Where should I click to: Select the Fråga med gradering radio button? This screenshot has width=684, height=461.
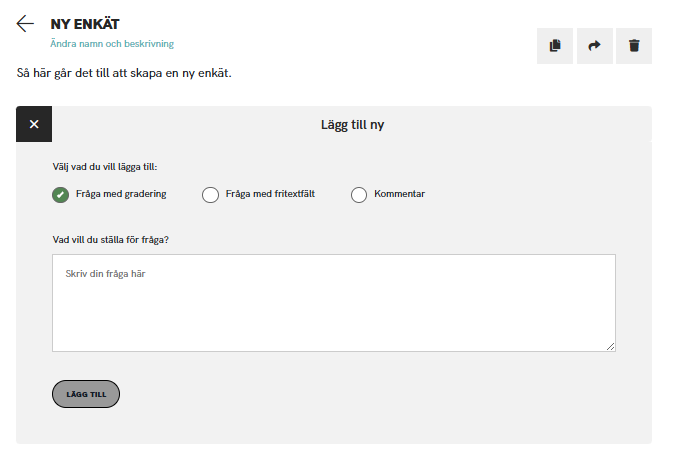tap(60, 195)
